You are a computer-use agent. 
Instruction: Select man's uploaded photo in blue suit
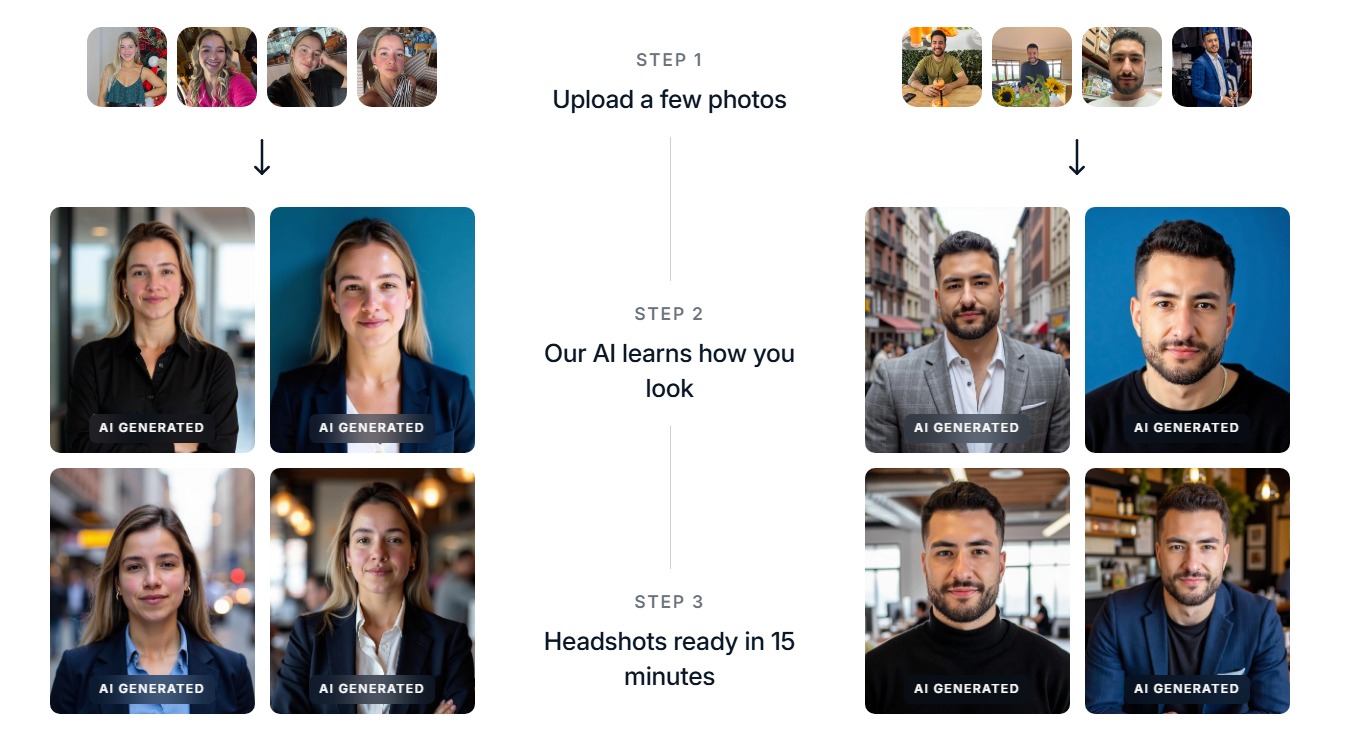[x=1212, y=67]
